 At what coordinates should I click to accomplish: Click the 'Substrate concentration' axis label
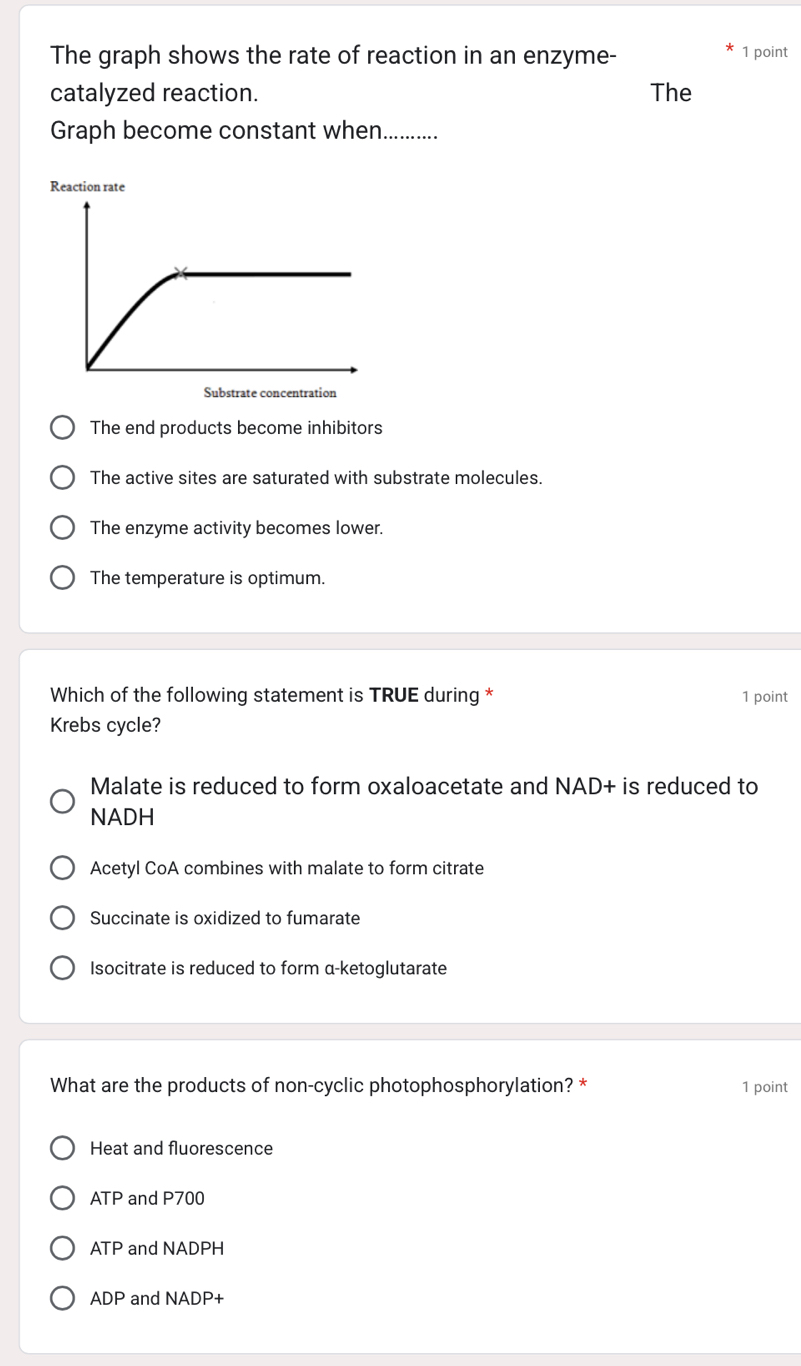coord(270,393)
